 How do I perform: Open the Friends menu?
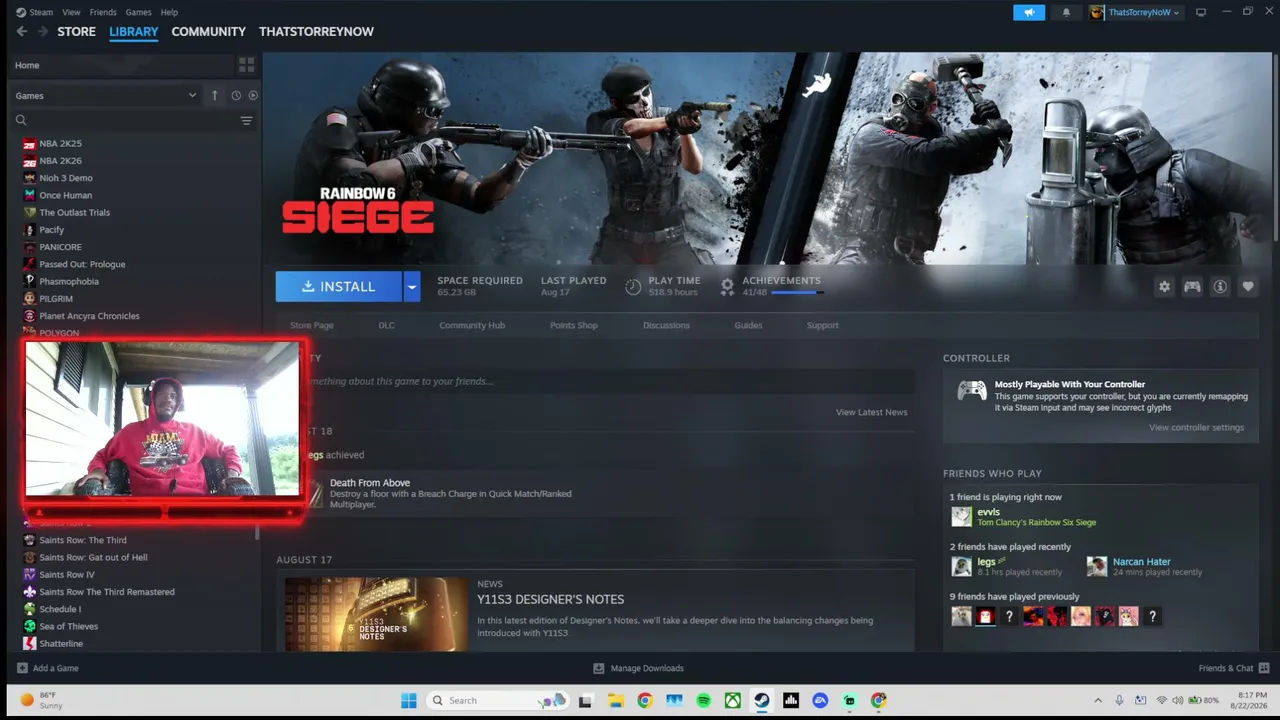click(103, 12)
